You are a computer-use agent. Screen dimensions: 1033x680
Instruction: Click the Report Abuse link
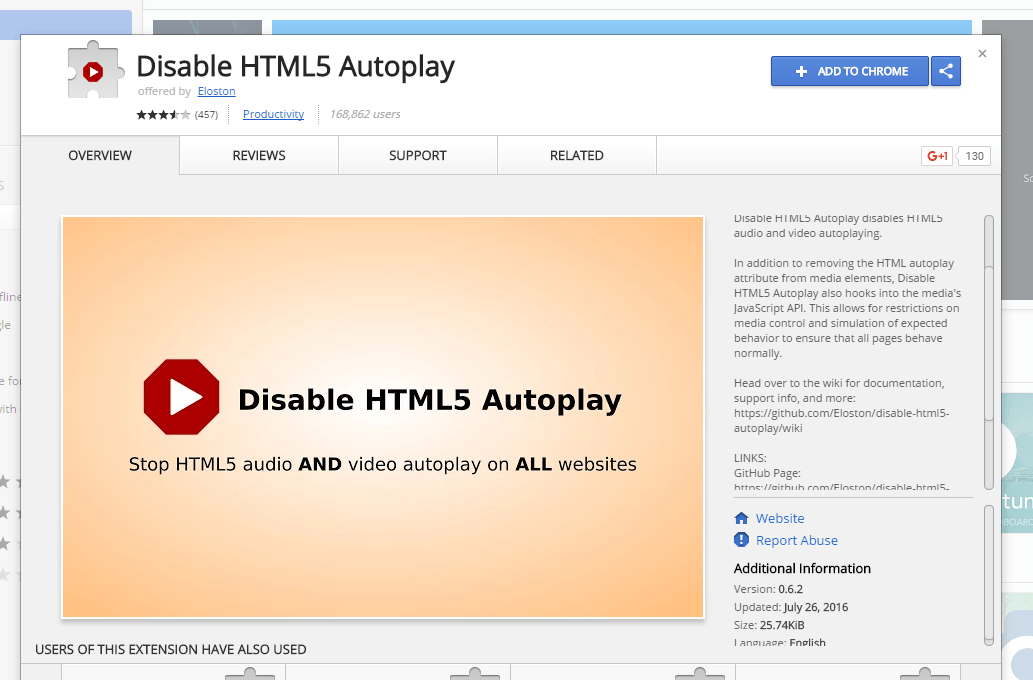pyautogui.click(x=796, y=540)
